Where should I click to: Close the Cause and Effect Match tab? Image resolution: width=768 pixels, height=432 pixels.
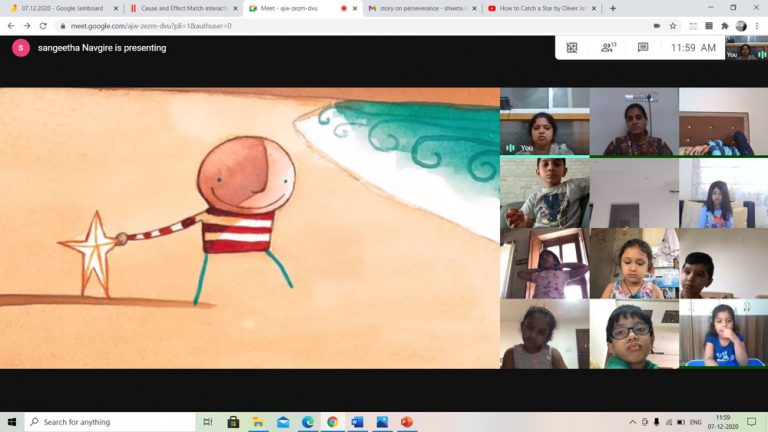[235, 8]
